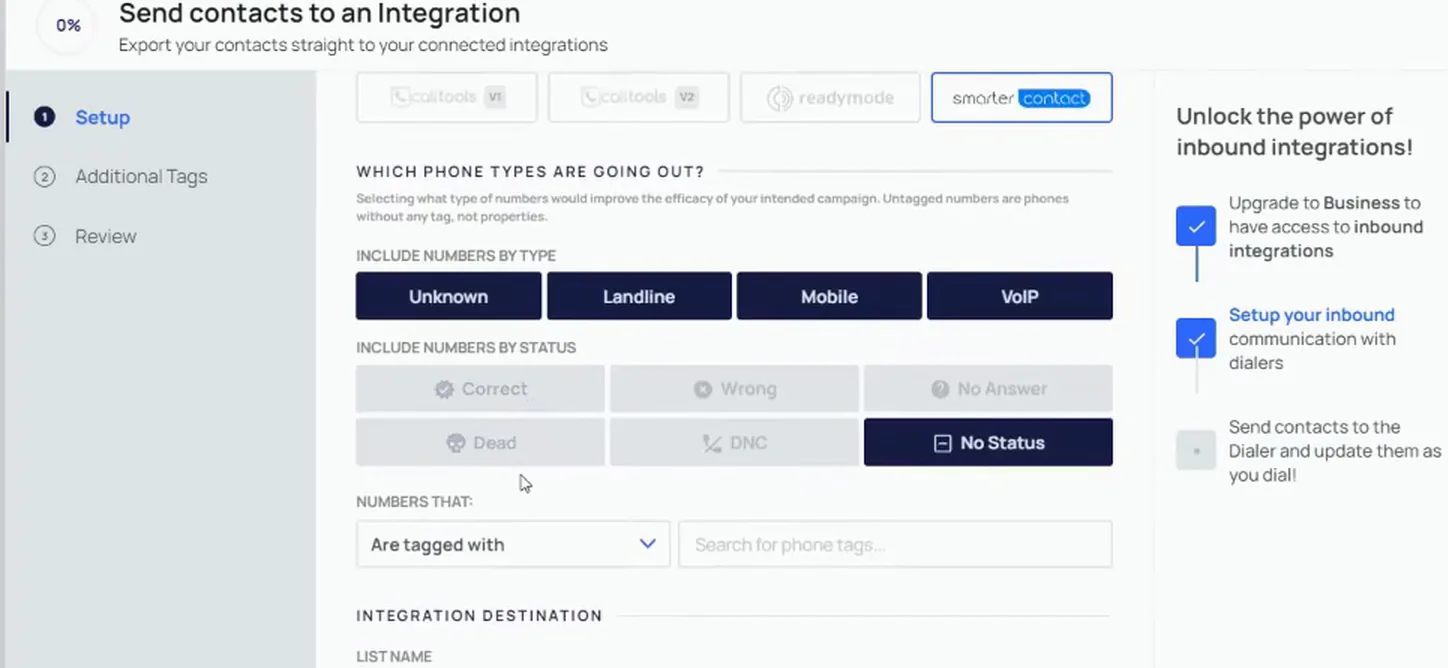The height and width of the screenshot is (668, 1448).
Task: Click the dropdown chevron next to Are tagged with
Action: [x=647, y=544]
